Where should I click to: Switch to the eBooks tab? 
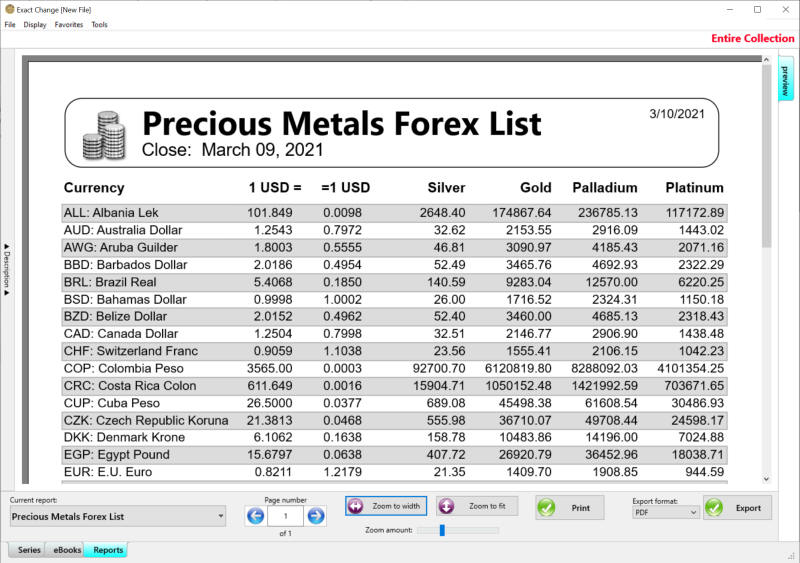[x=67, y=550]
